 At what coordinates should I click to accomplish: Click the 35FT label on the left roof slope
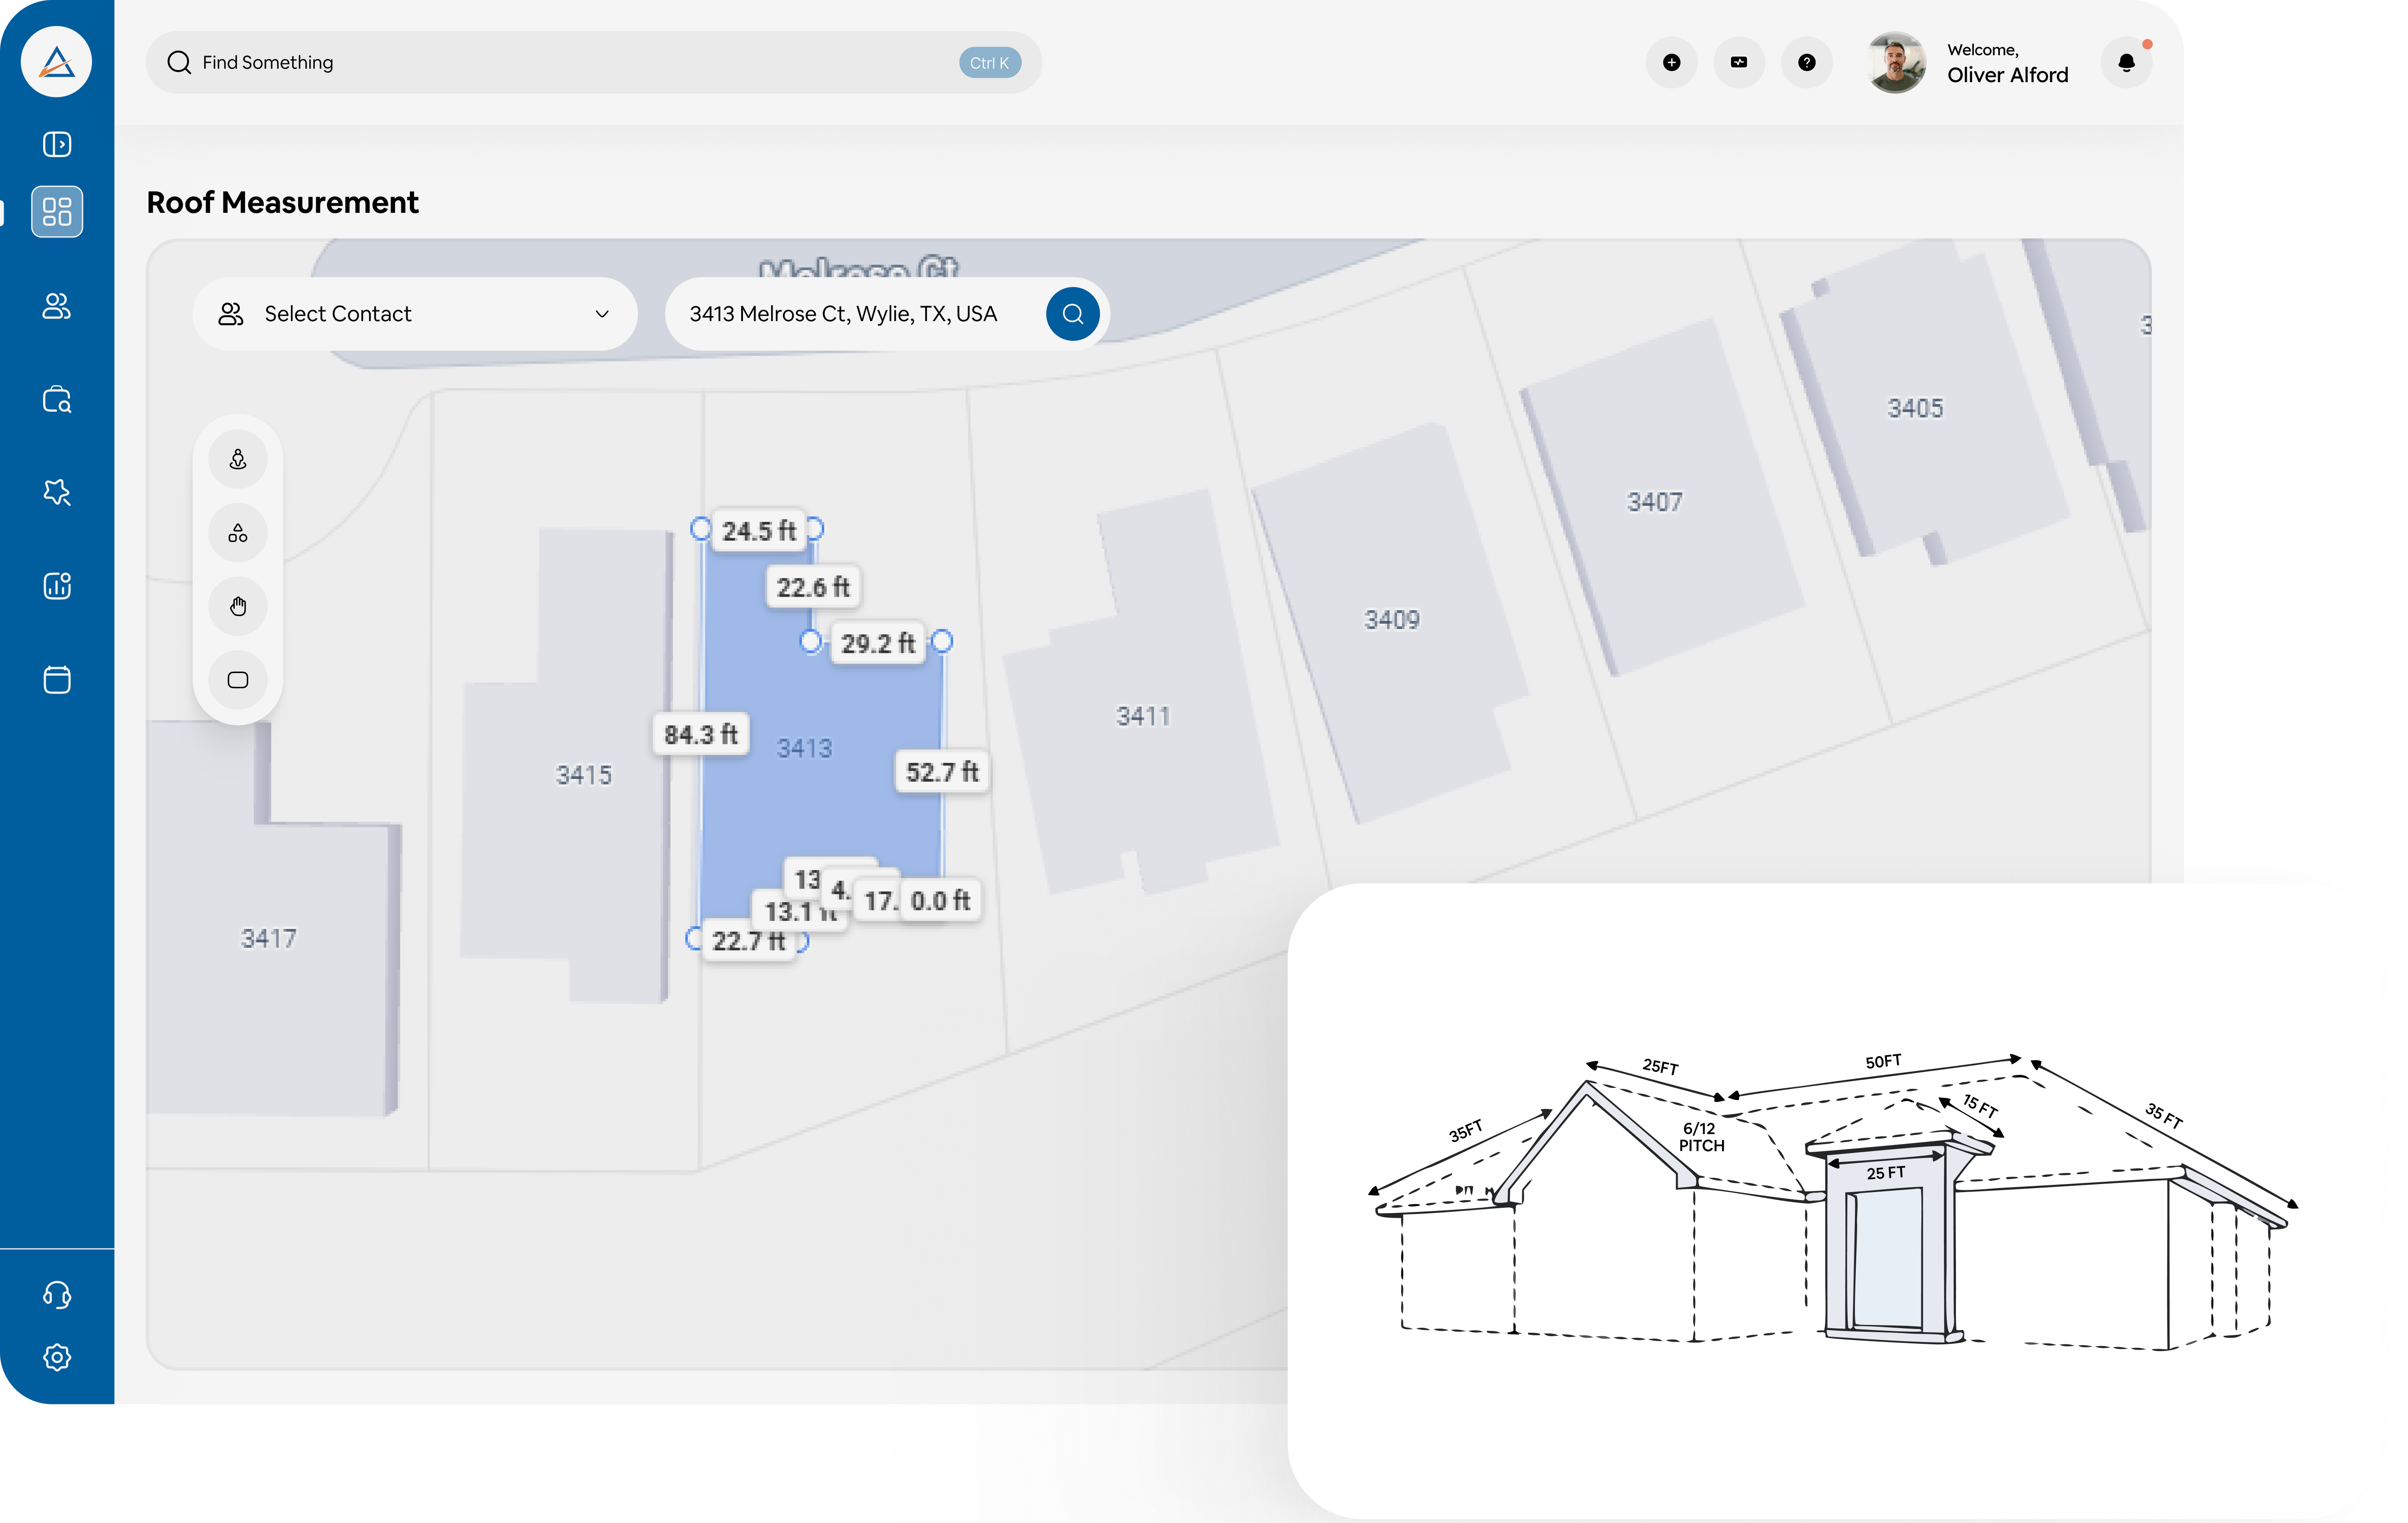pyautogui.click(x=1466, y=1131)
